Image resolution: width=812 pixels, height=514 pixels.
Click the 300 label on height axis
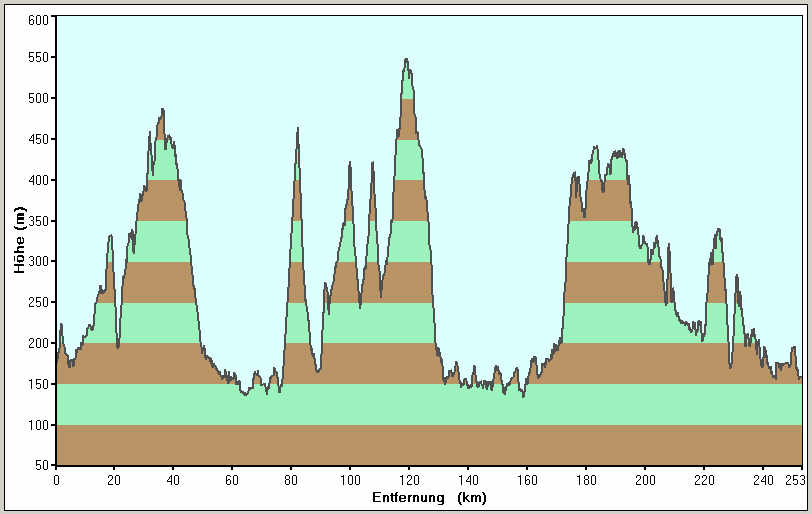click(38, 262)
